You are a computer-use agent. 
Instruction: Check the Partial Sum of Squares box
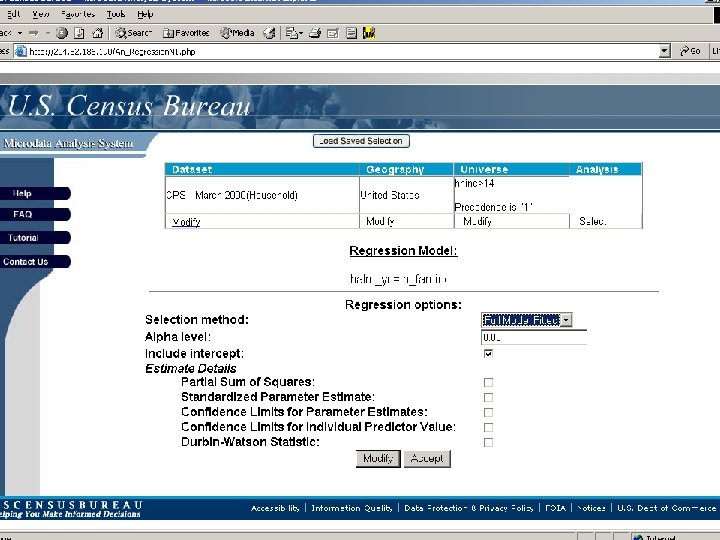pos(488,382)
